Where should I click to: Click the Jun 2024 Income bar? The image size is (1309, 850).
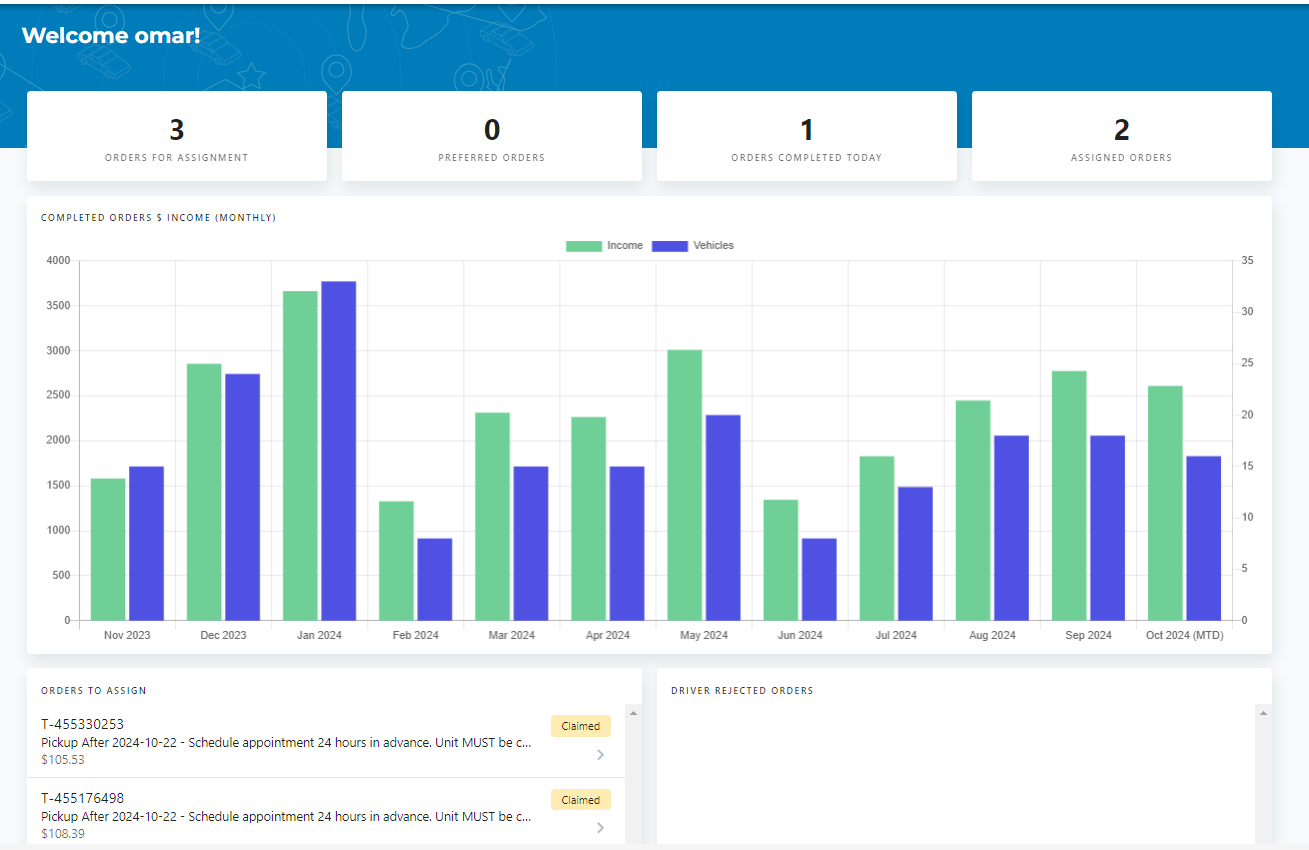781,560
